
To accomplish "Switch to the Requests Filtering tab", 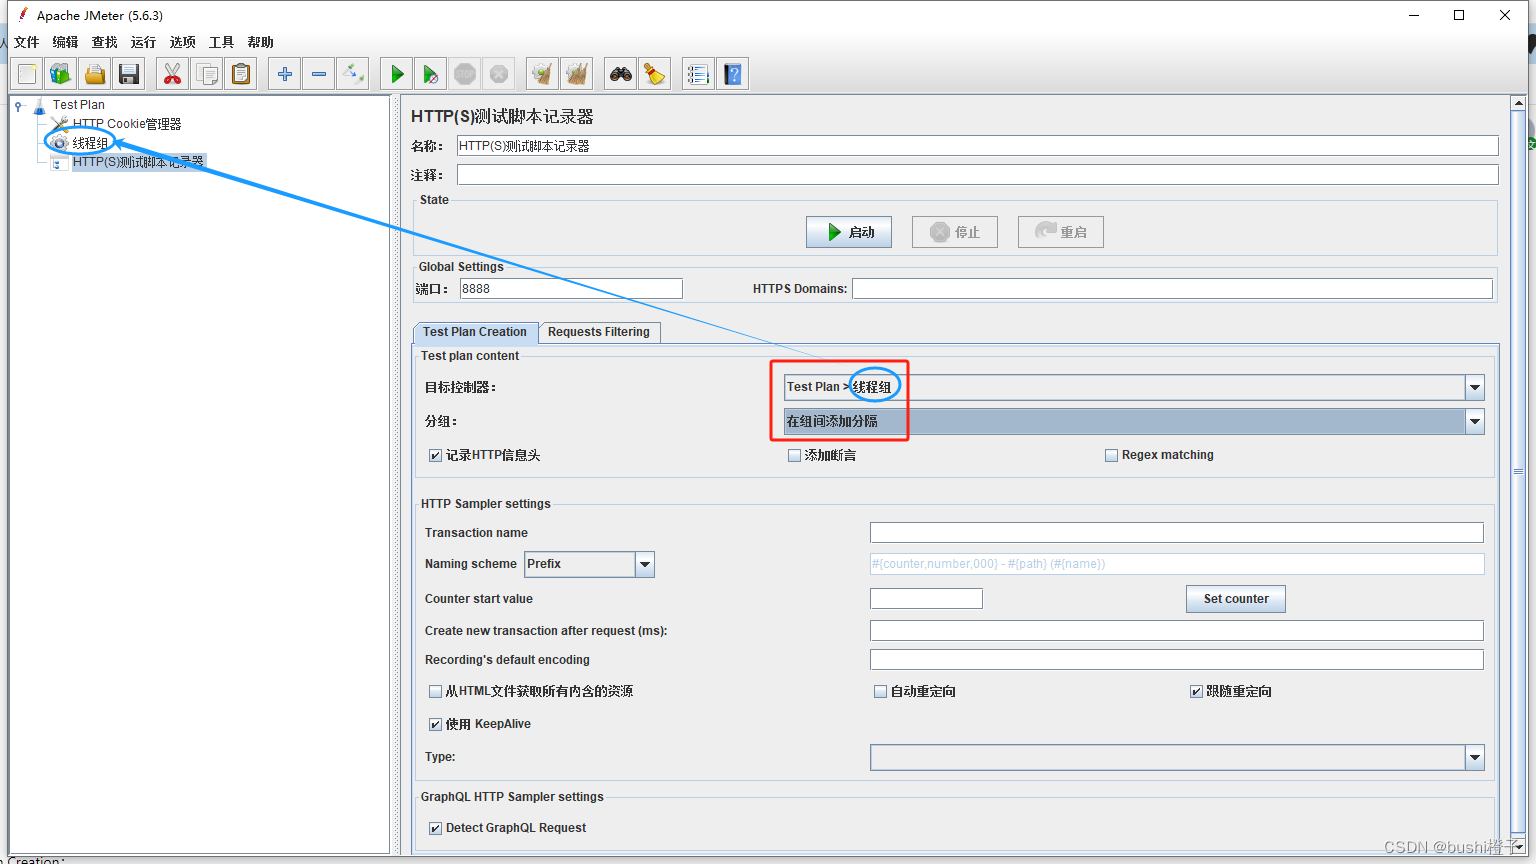I will 599,332.
